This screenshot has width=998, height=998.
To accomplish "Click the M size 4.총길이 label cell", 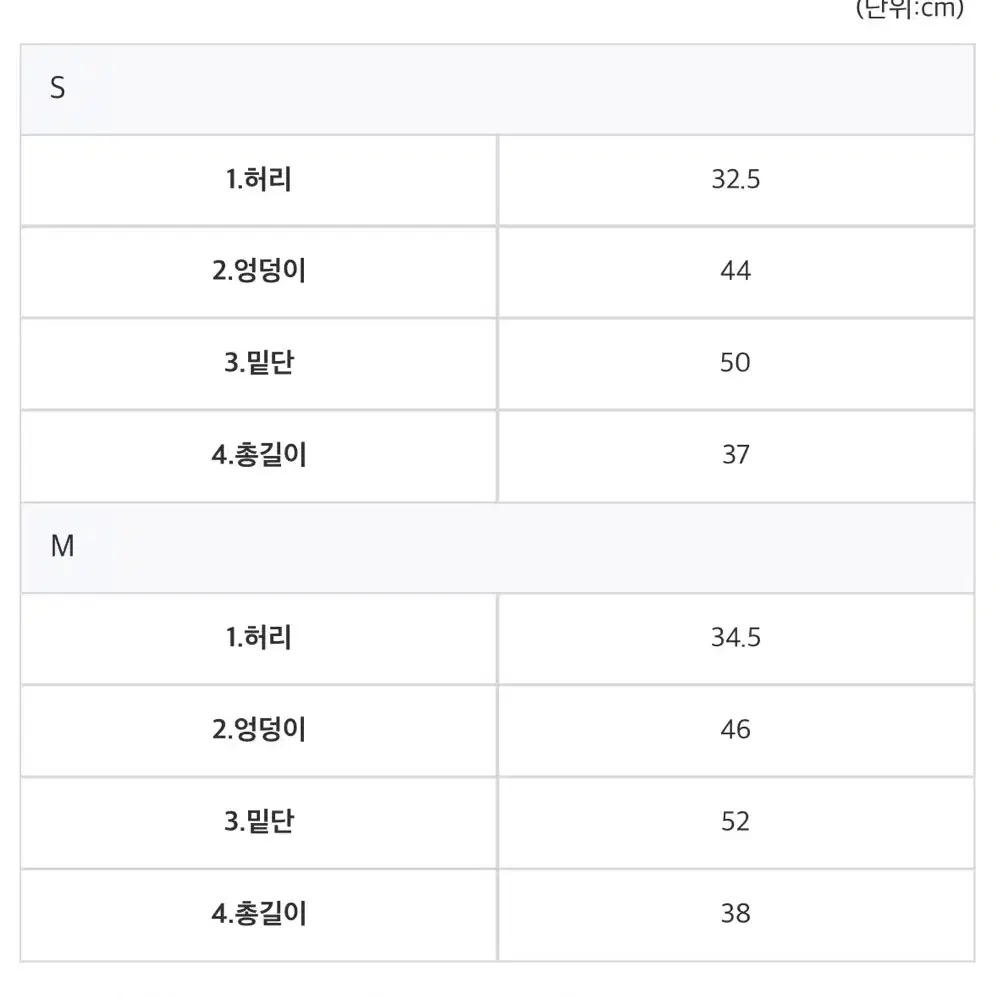I will [x=259, y=915].
